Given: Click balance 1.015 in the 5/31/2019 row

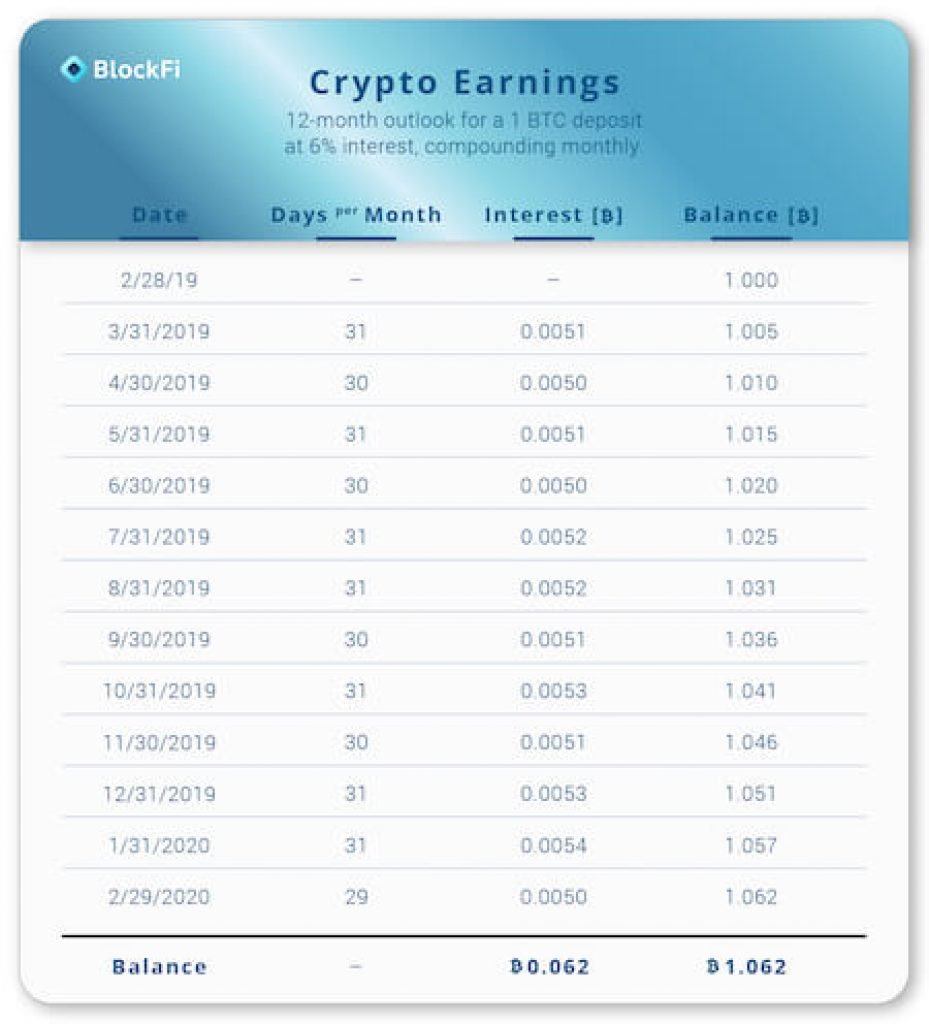Looking at the screenshot, I should (x=751, y=434).
